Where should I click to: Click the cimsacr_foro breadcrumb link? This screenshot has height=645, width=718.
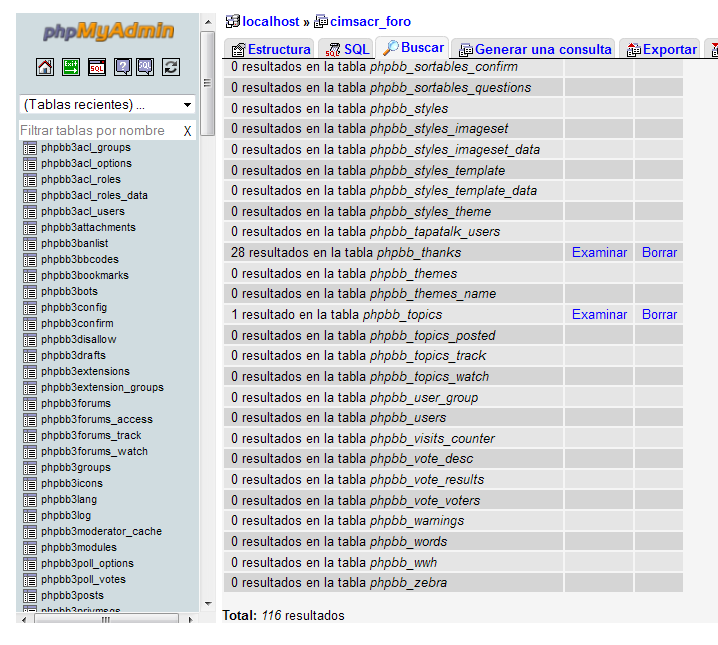pyautogui.click(x=370, y=21)
